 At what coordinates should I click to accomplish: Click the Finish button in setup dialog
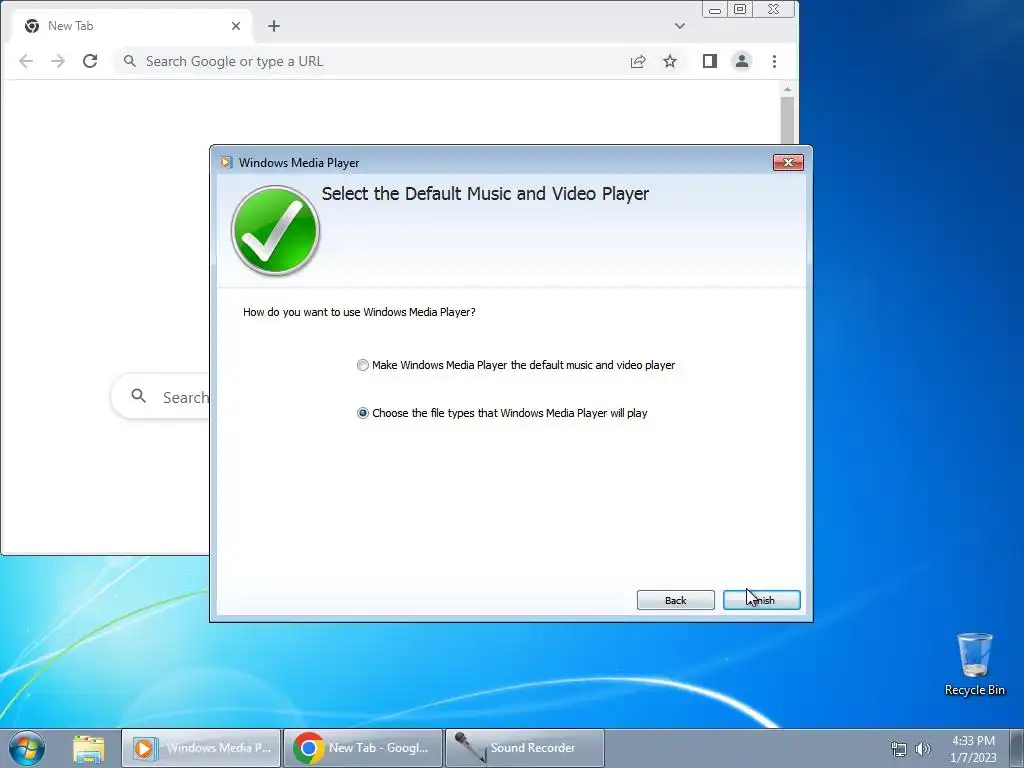pos(761,600)
